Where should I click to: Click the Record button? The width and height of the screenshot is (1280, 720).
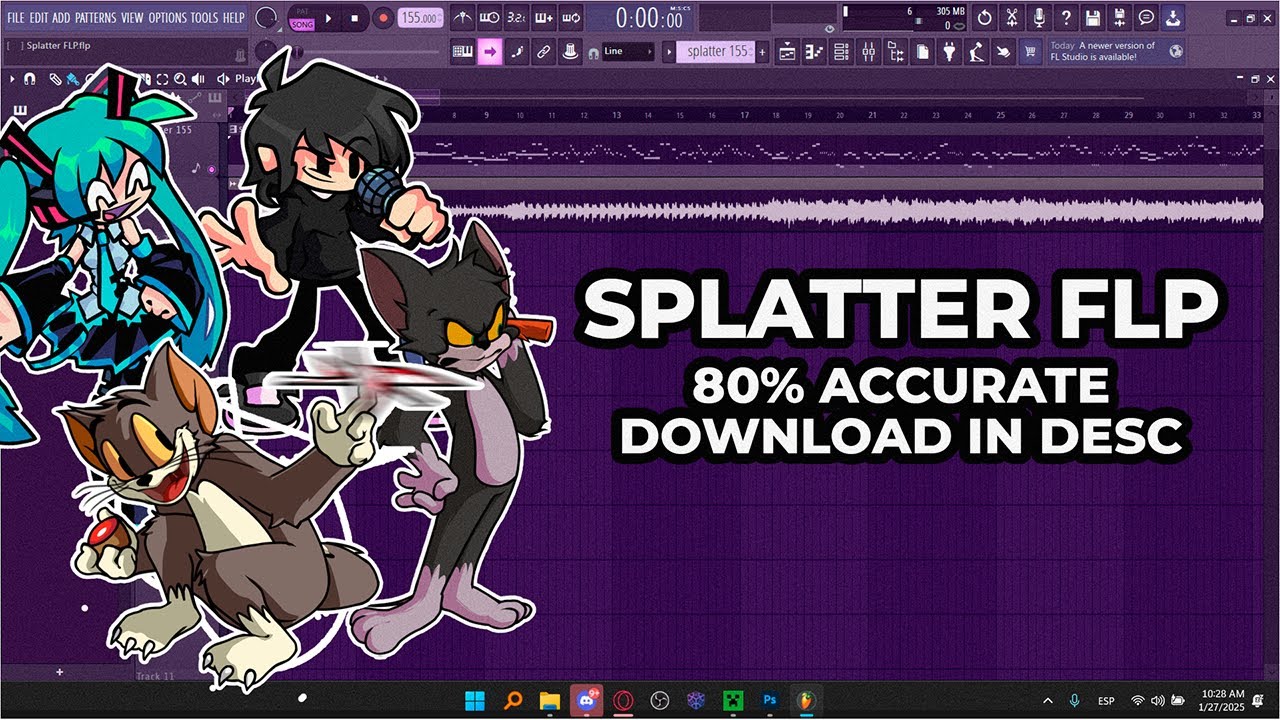click(383, 18)
